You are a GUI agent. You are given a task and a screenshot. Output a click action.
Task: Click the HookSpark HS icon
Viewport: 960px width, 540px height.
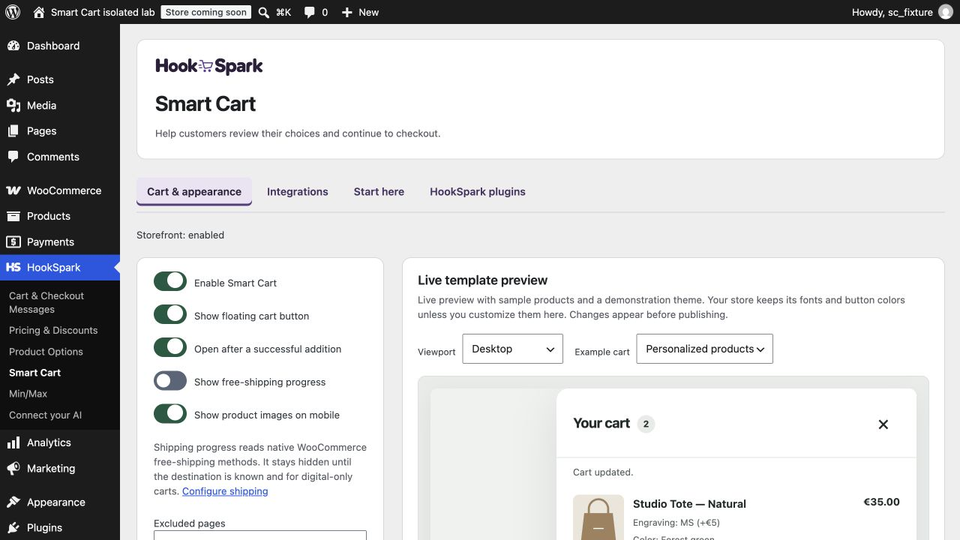13,268
